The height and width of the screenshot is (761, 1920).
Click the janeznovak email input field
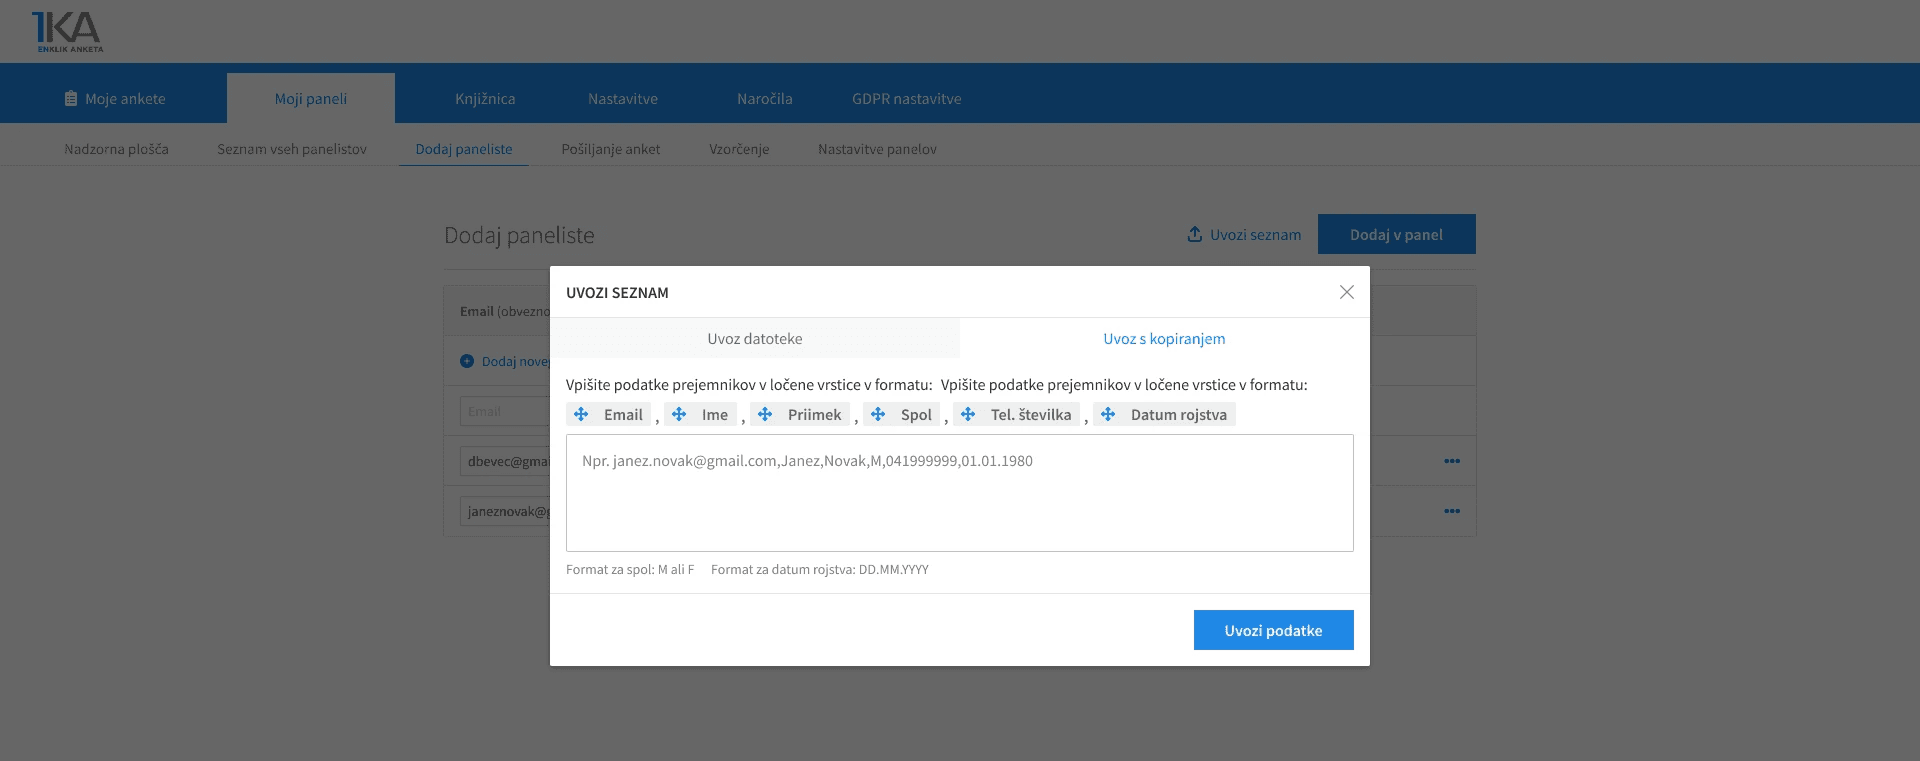pyautogui.click(x=505, y=511)
